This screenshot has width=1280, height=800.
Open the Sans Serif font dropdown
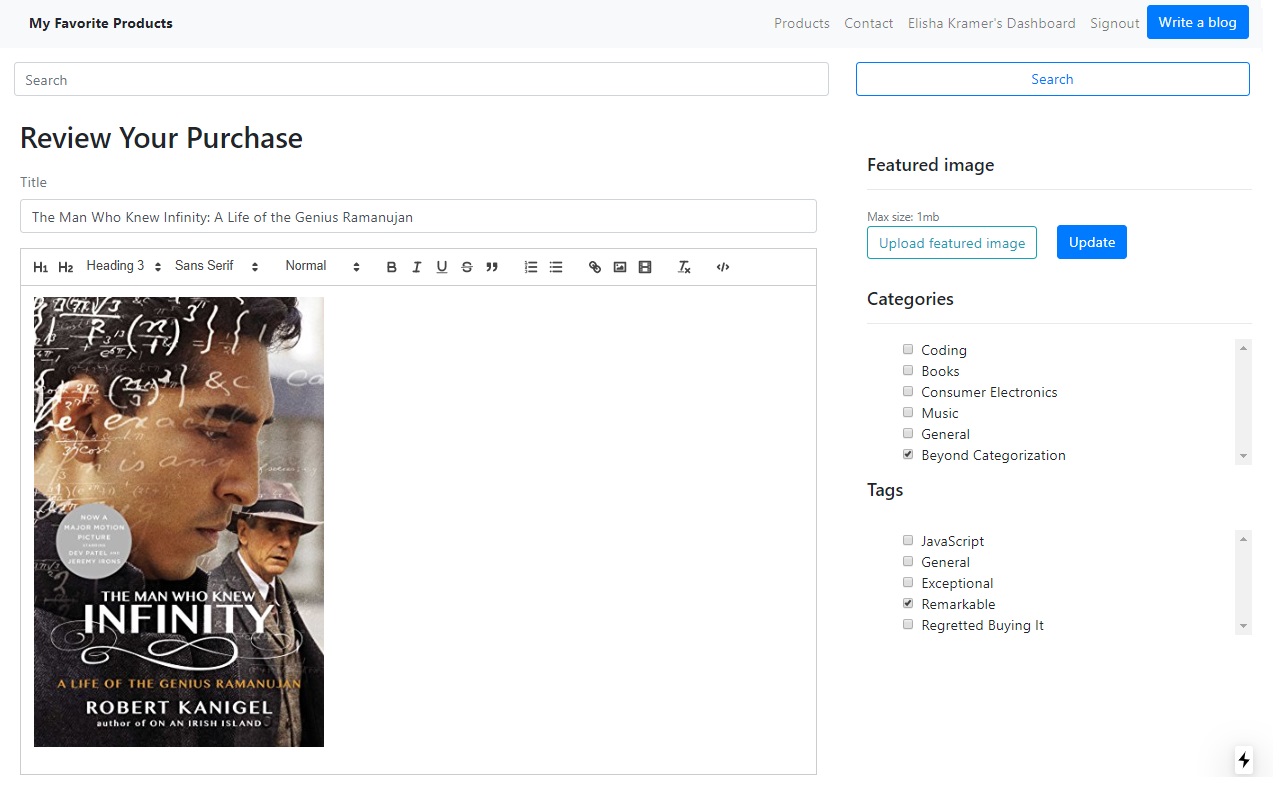click(216, 266)
